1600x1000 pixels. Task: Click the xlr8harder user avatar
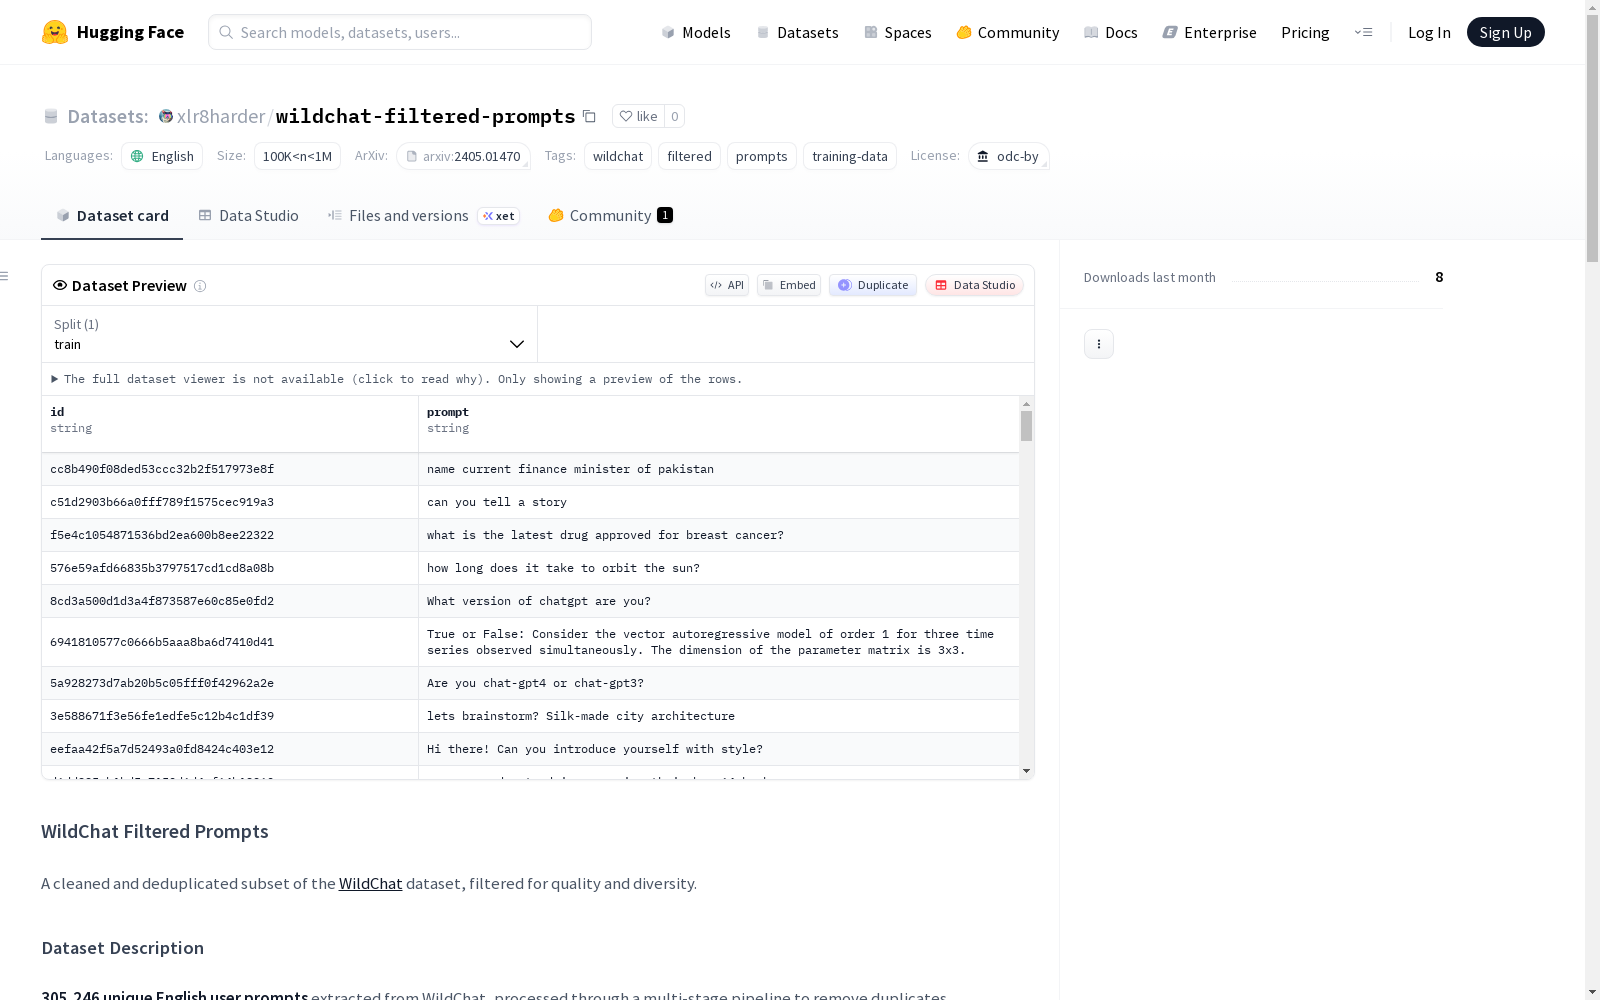[x=166, y=116]
